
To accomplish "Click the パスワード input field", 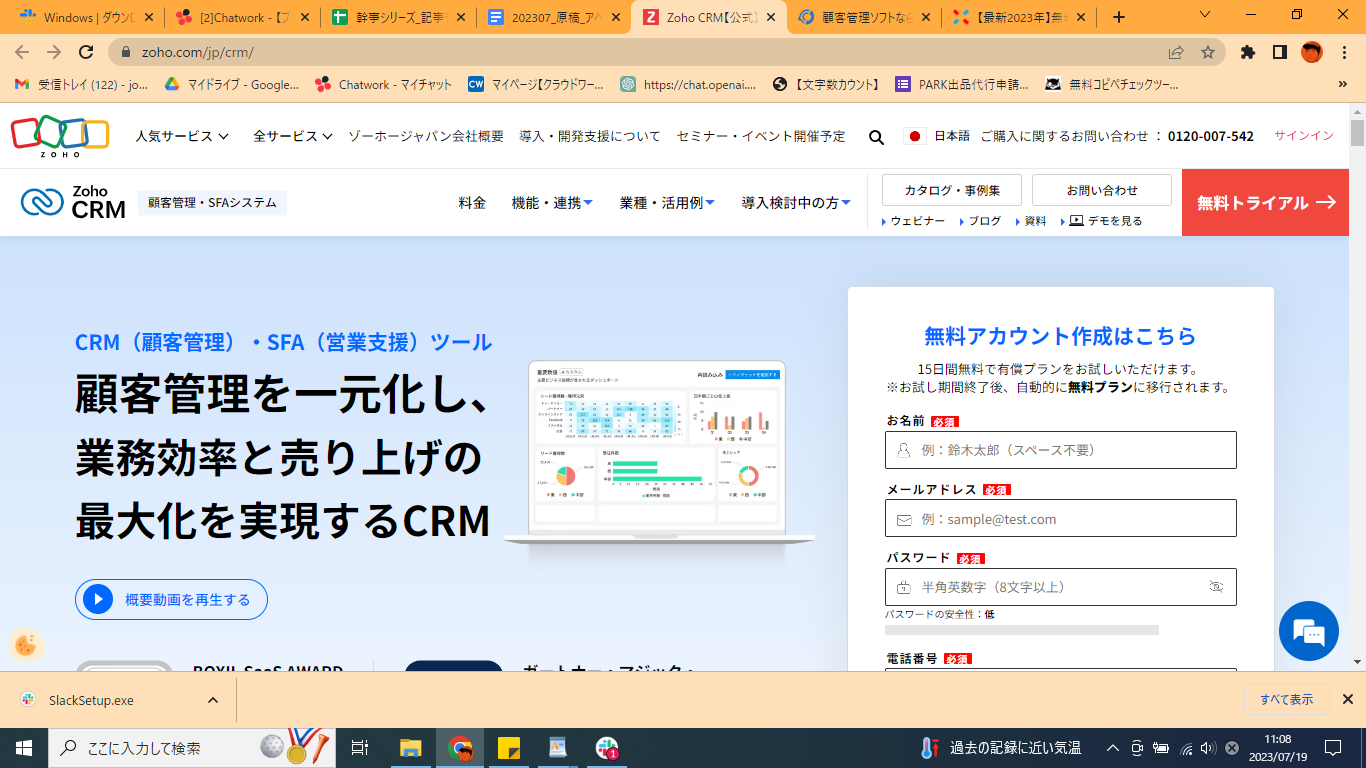I will (x=1061, y=587).
